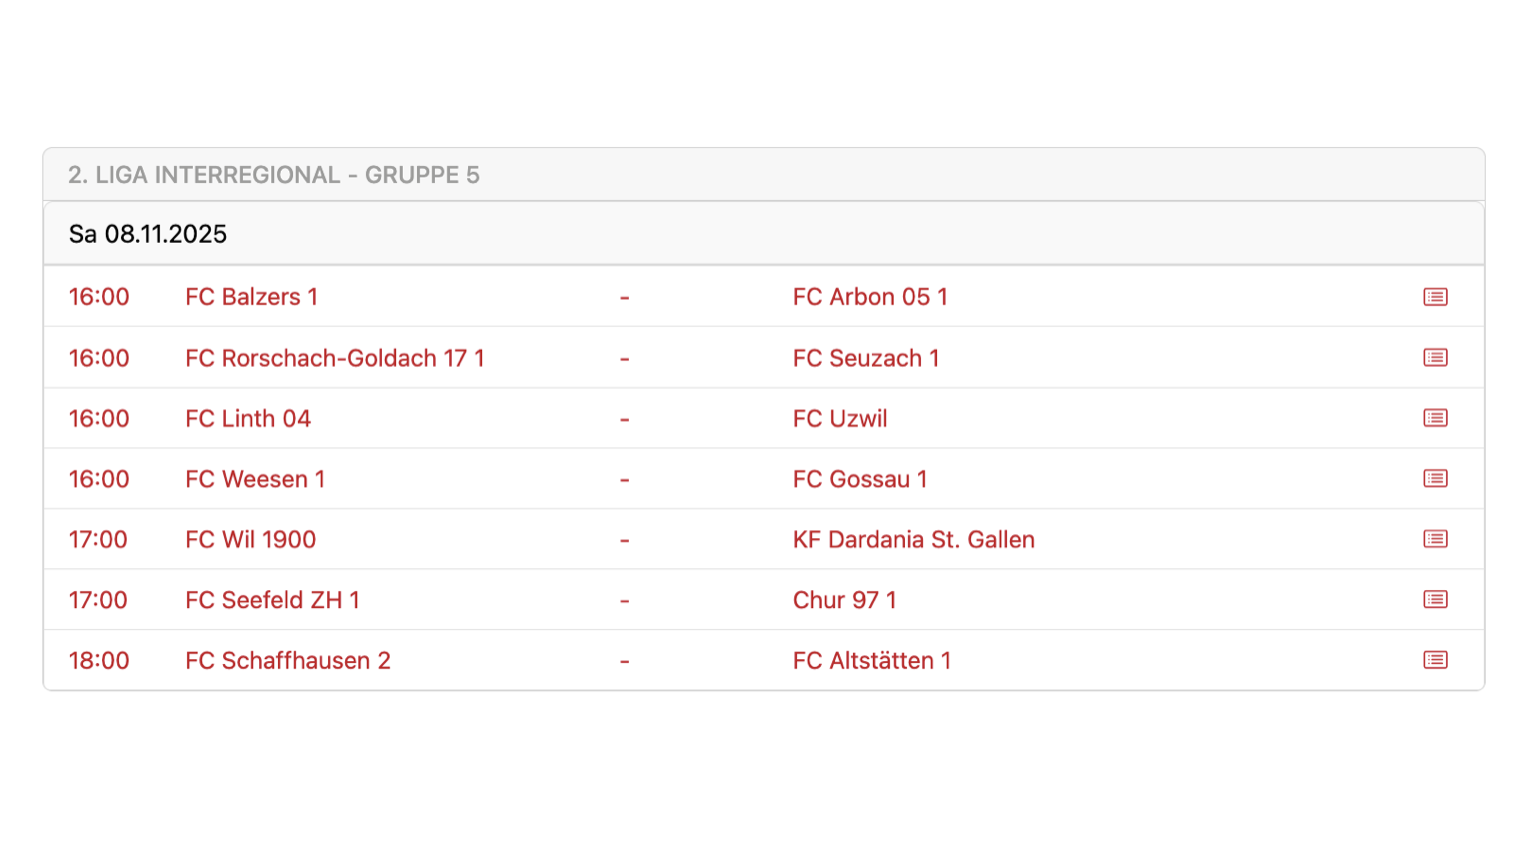This screenshot has height=860, width=1526.
Task: Click the Sa 08.11.2025 date row
Action: pos(147,234)
